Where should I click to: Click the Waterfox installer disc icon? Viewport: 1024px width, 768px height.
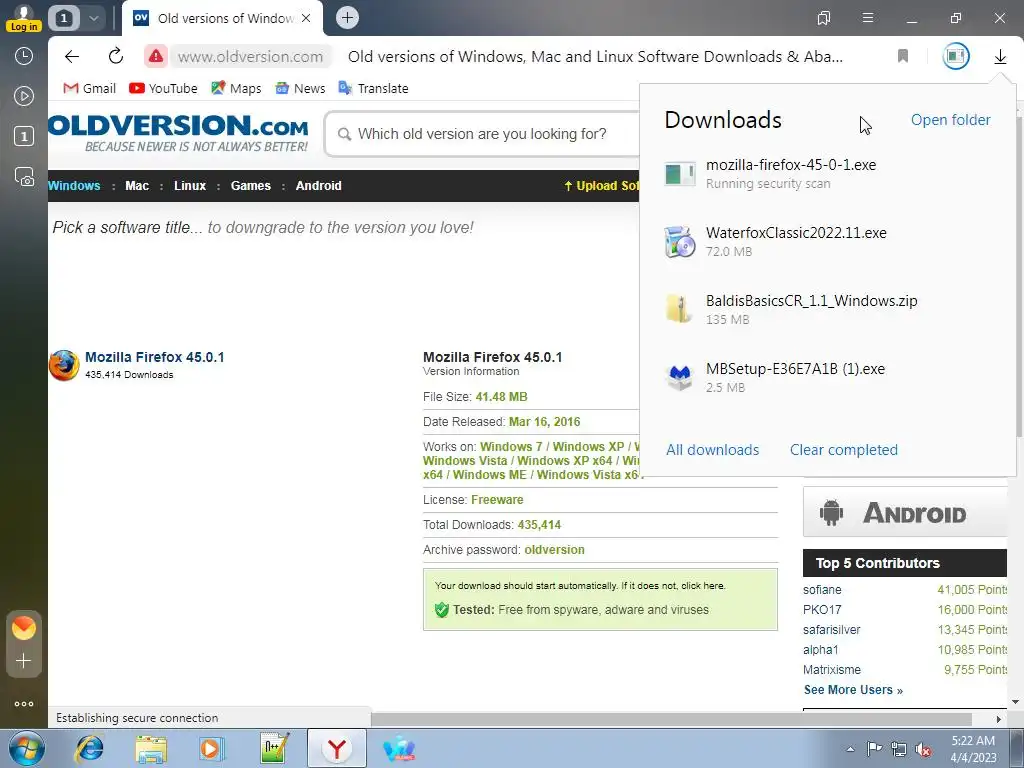(x=679, y=242)
